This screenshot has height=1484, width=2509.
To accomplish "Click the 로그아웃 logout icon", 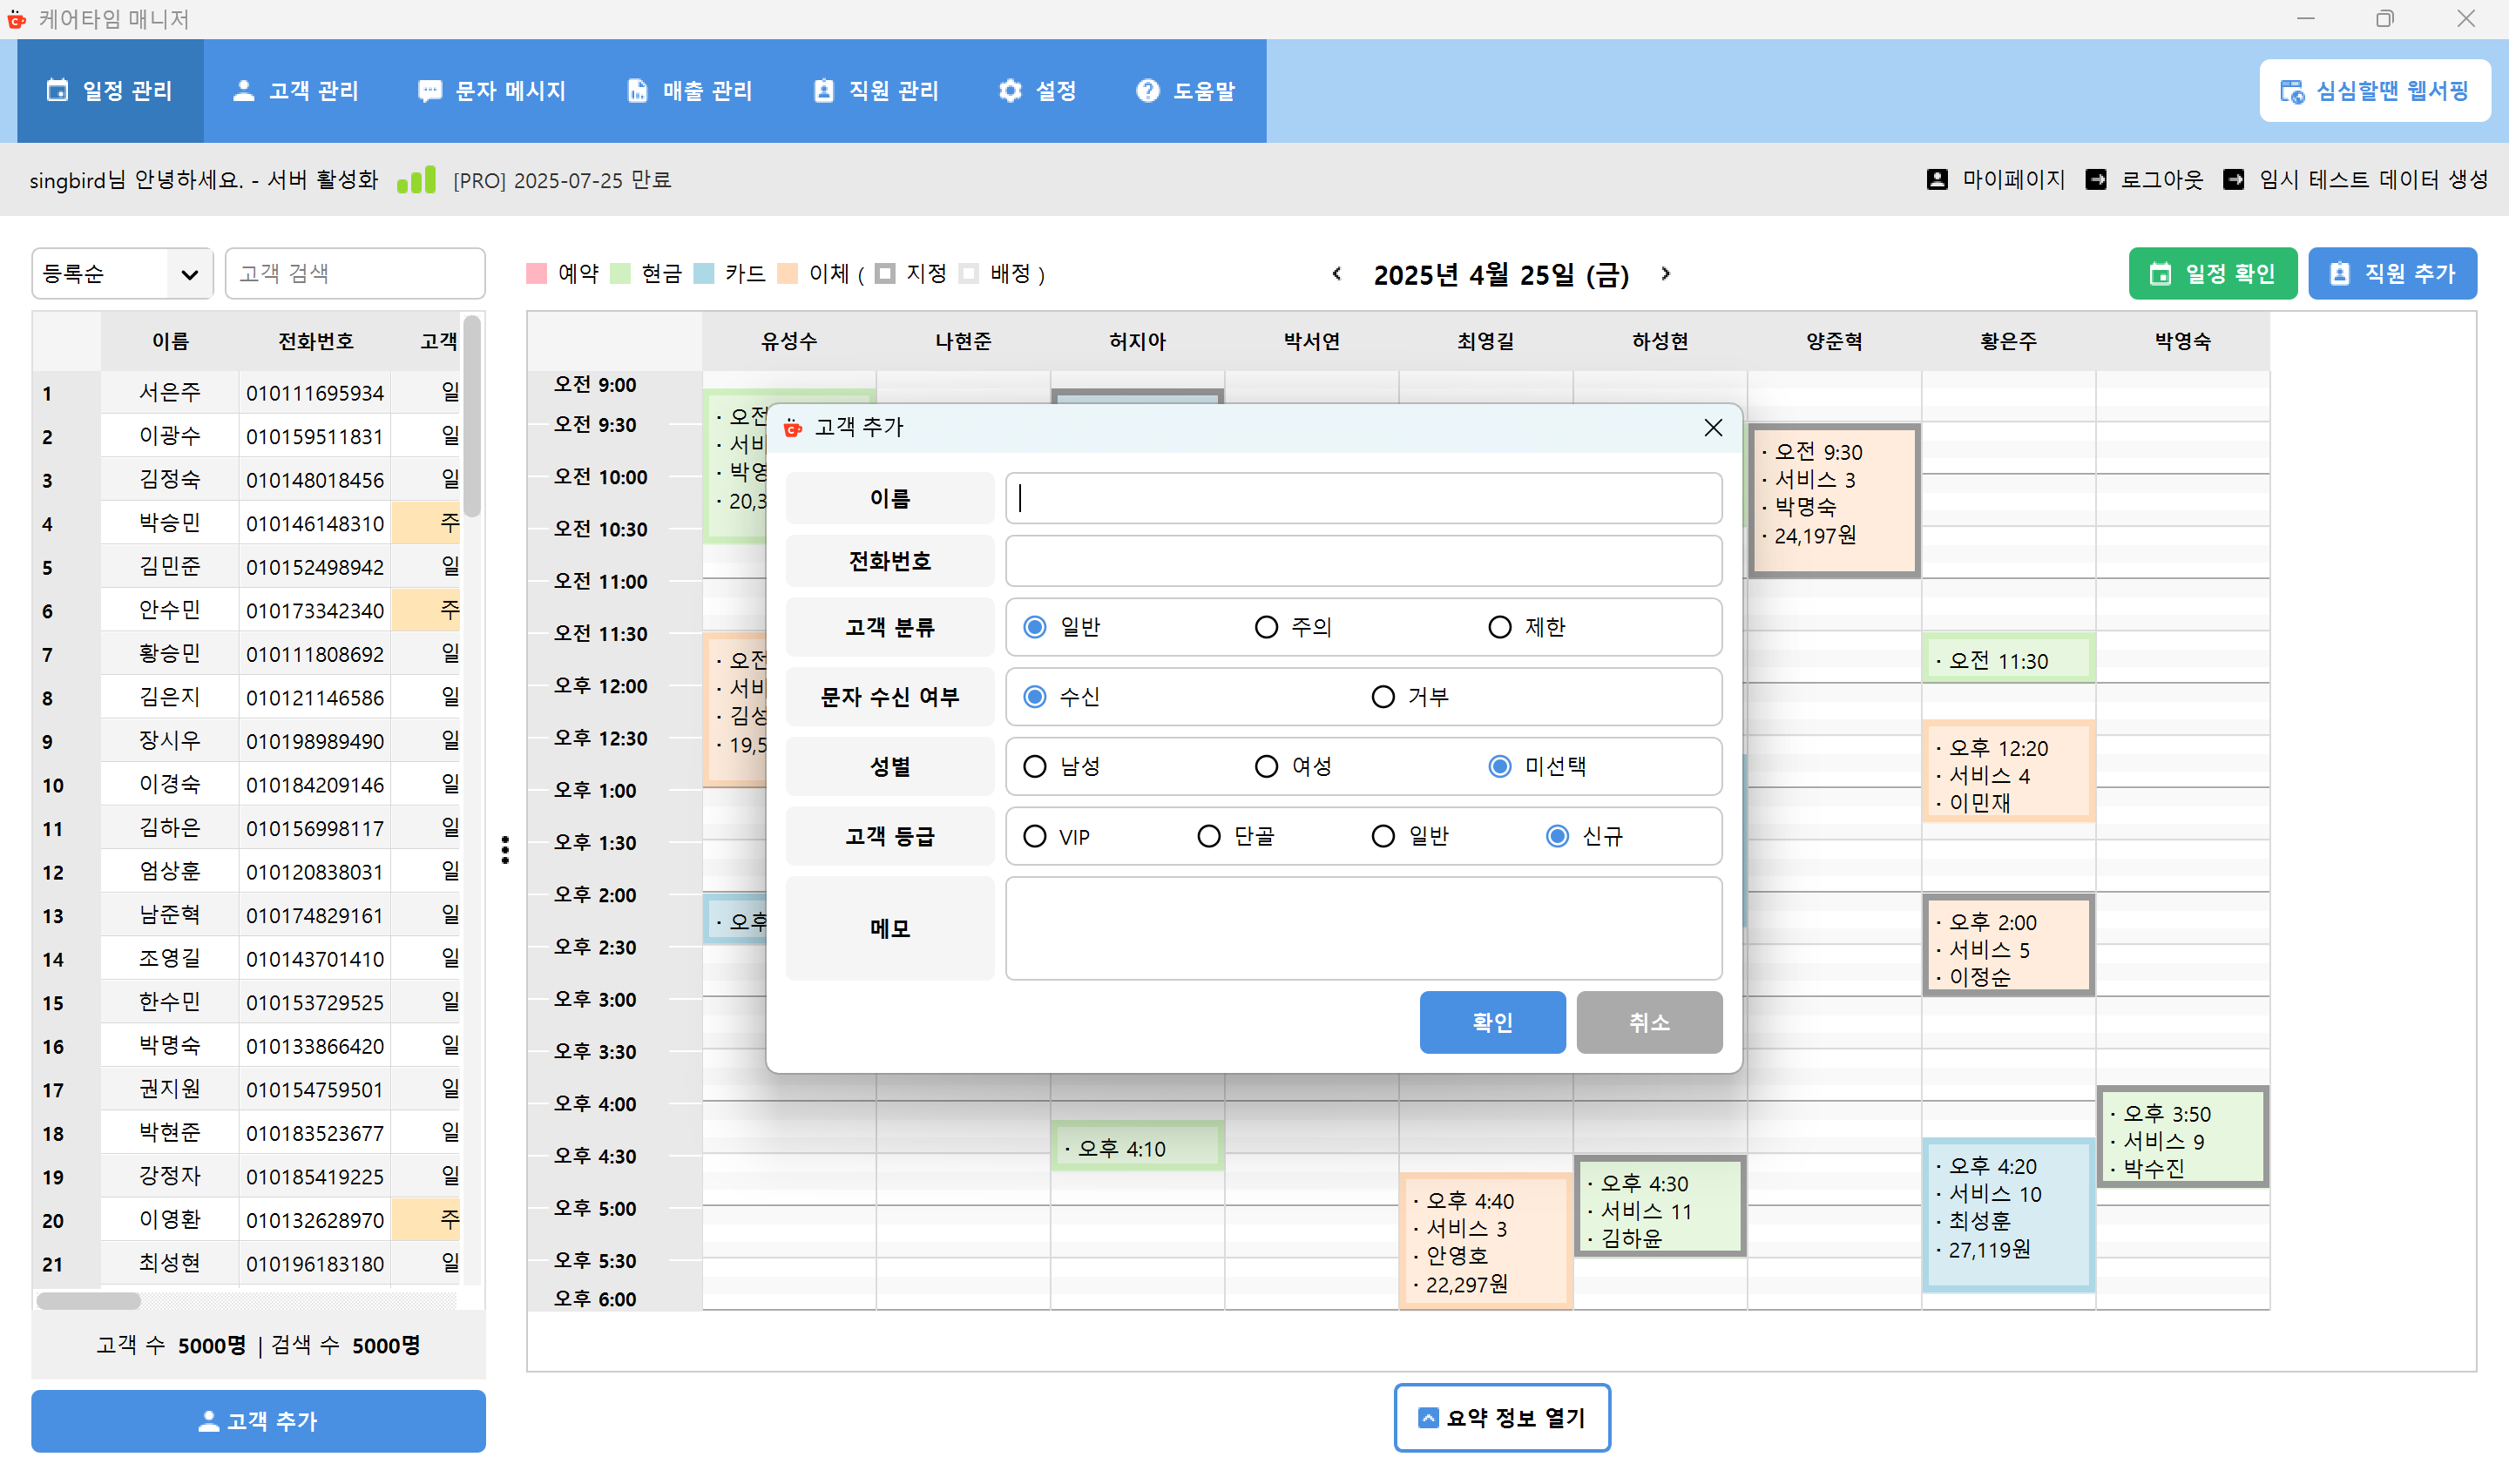I will pyautogui.click(x=2096, y=179).
